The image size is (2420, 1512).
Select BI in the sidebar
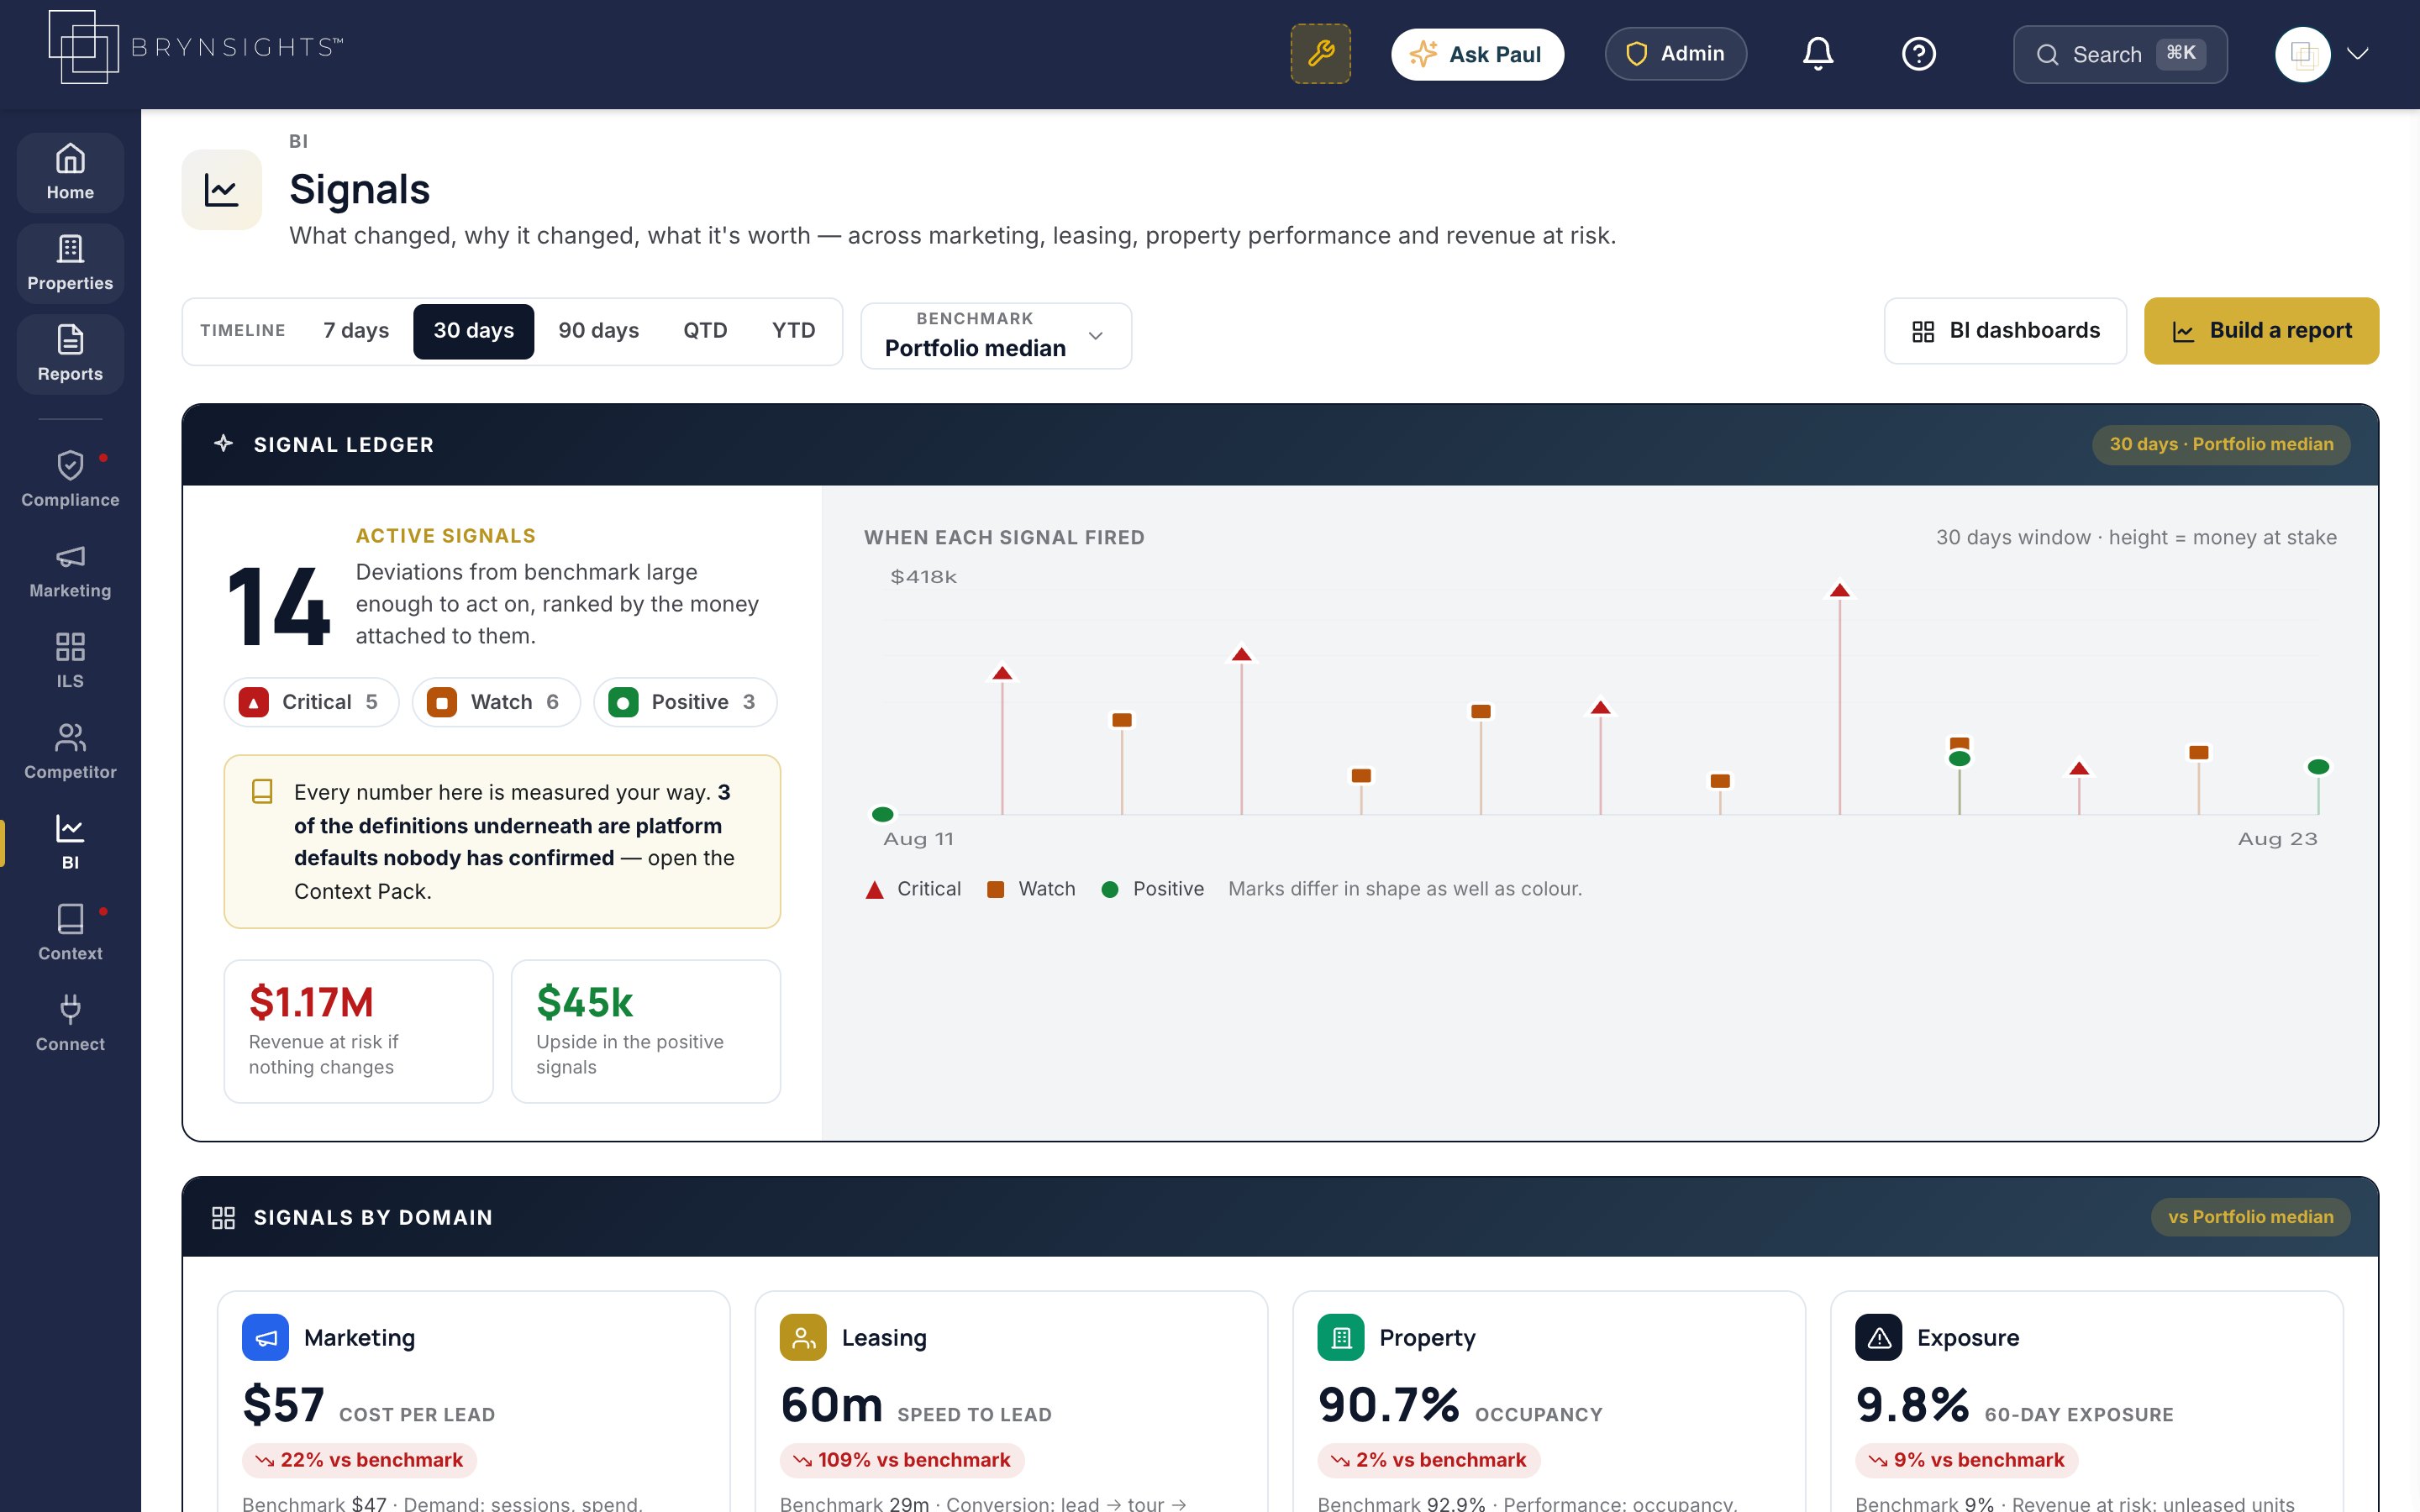pos(70,842)
